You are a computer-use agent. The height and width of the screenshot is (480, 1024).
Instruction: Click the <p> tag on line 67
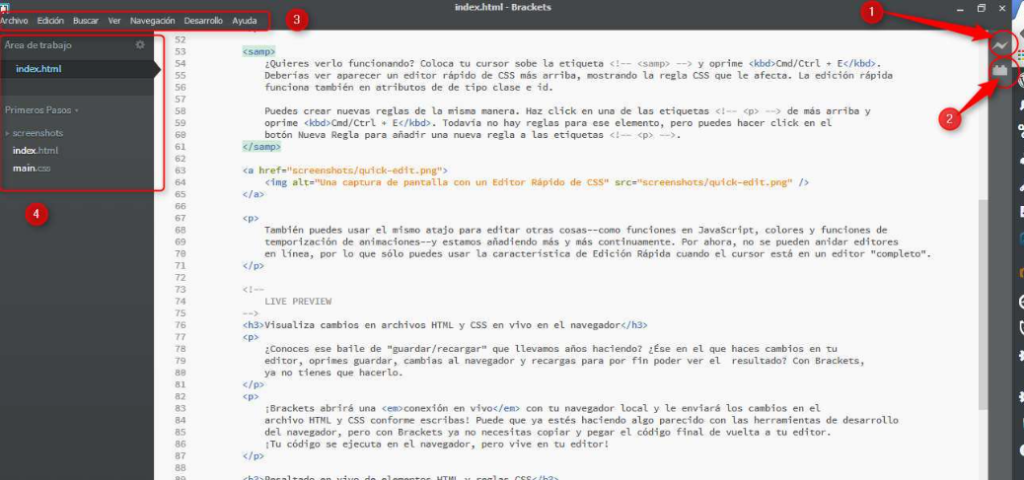251,218
